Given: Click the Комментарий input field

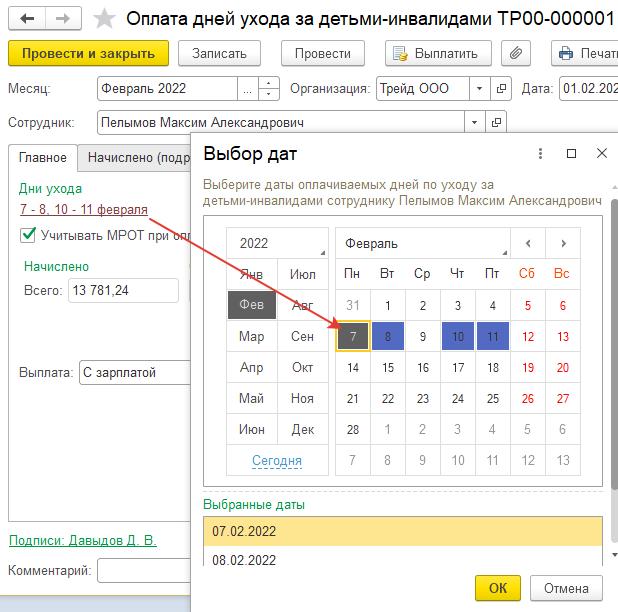Looking at the screenshot, I should click(144, 570).
